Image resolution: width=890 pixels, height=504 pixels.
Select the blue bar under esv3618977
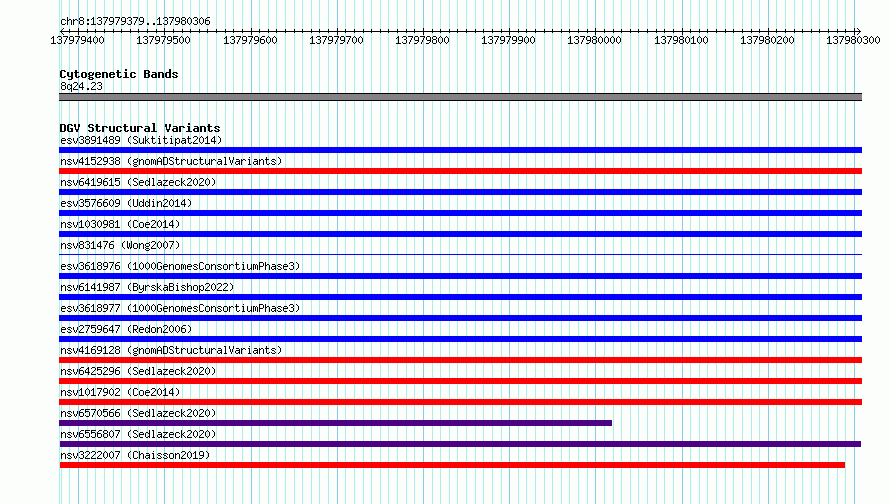tap(460, 318)
